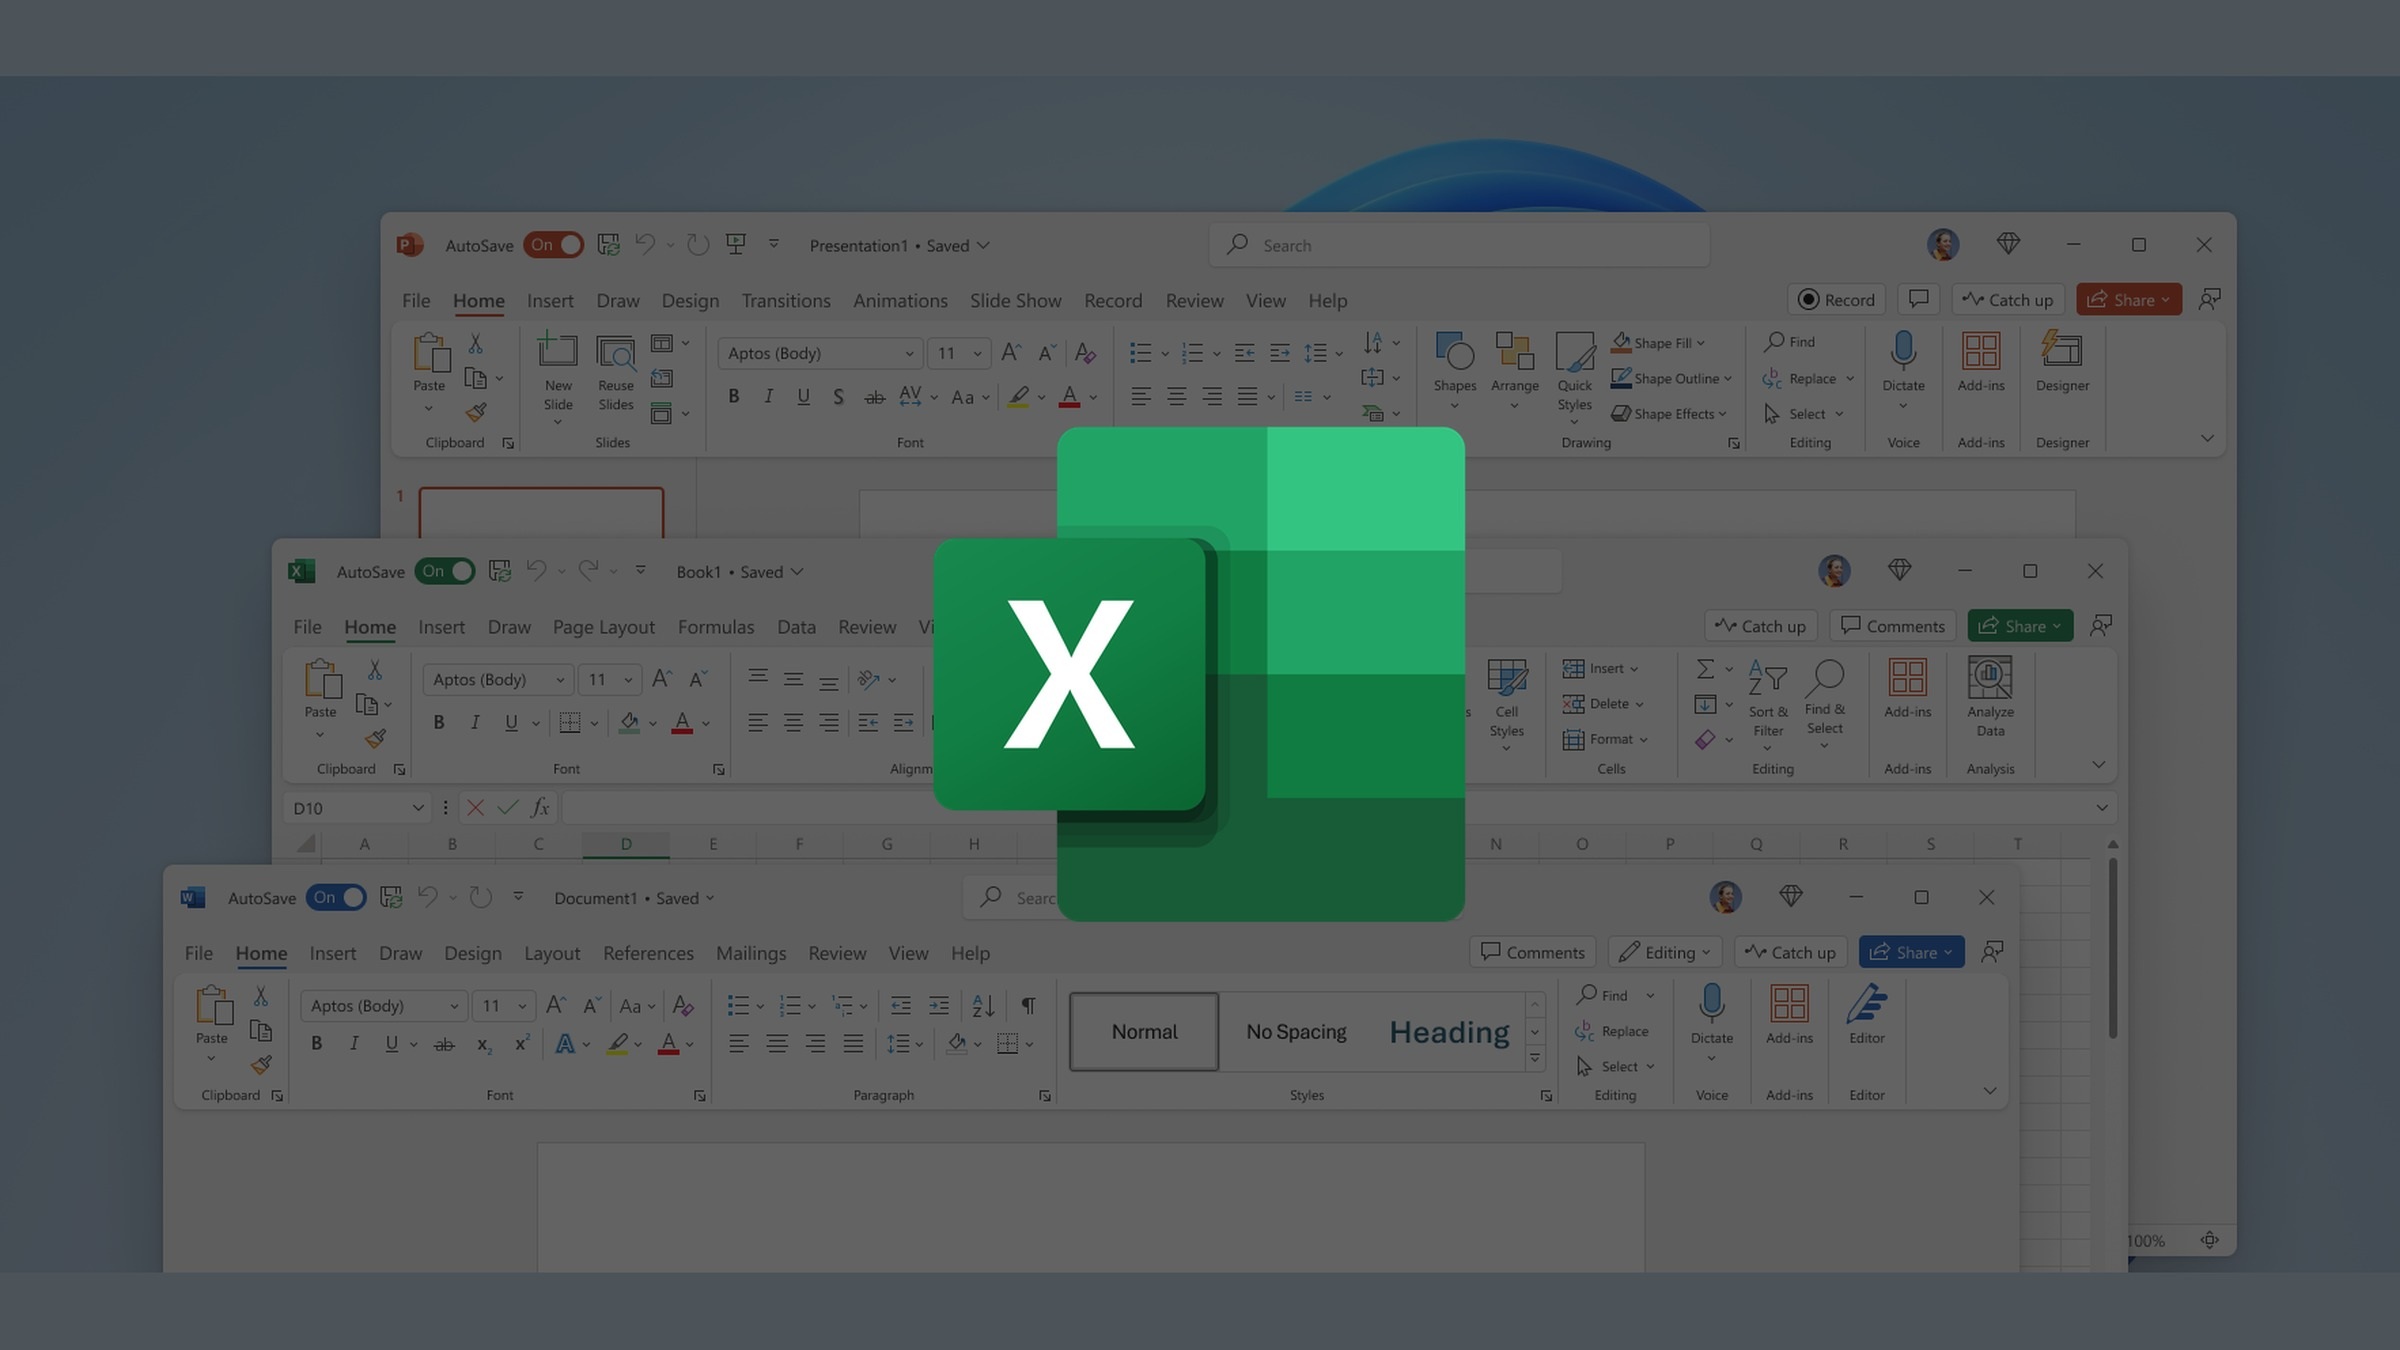The width and height of the screenshot is (2400, 1350).
Task: Click Save icon in Excel title bar
Action: point(499,571)
